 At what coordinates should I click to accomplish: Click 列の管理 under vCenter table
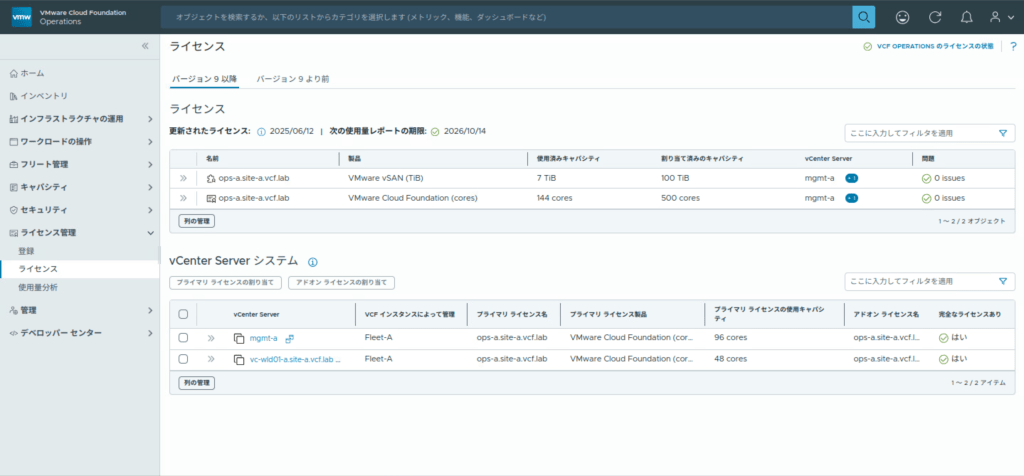197,383
